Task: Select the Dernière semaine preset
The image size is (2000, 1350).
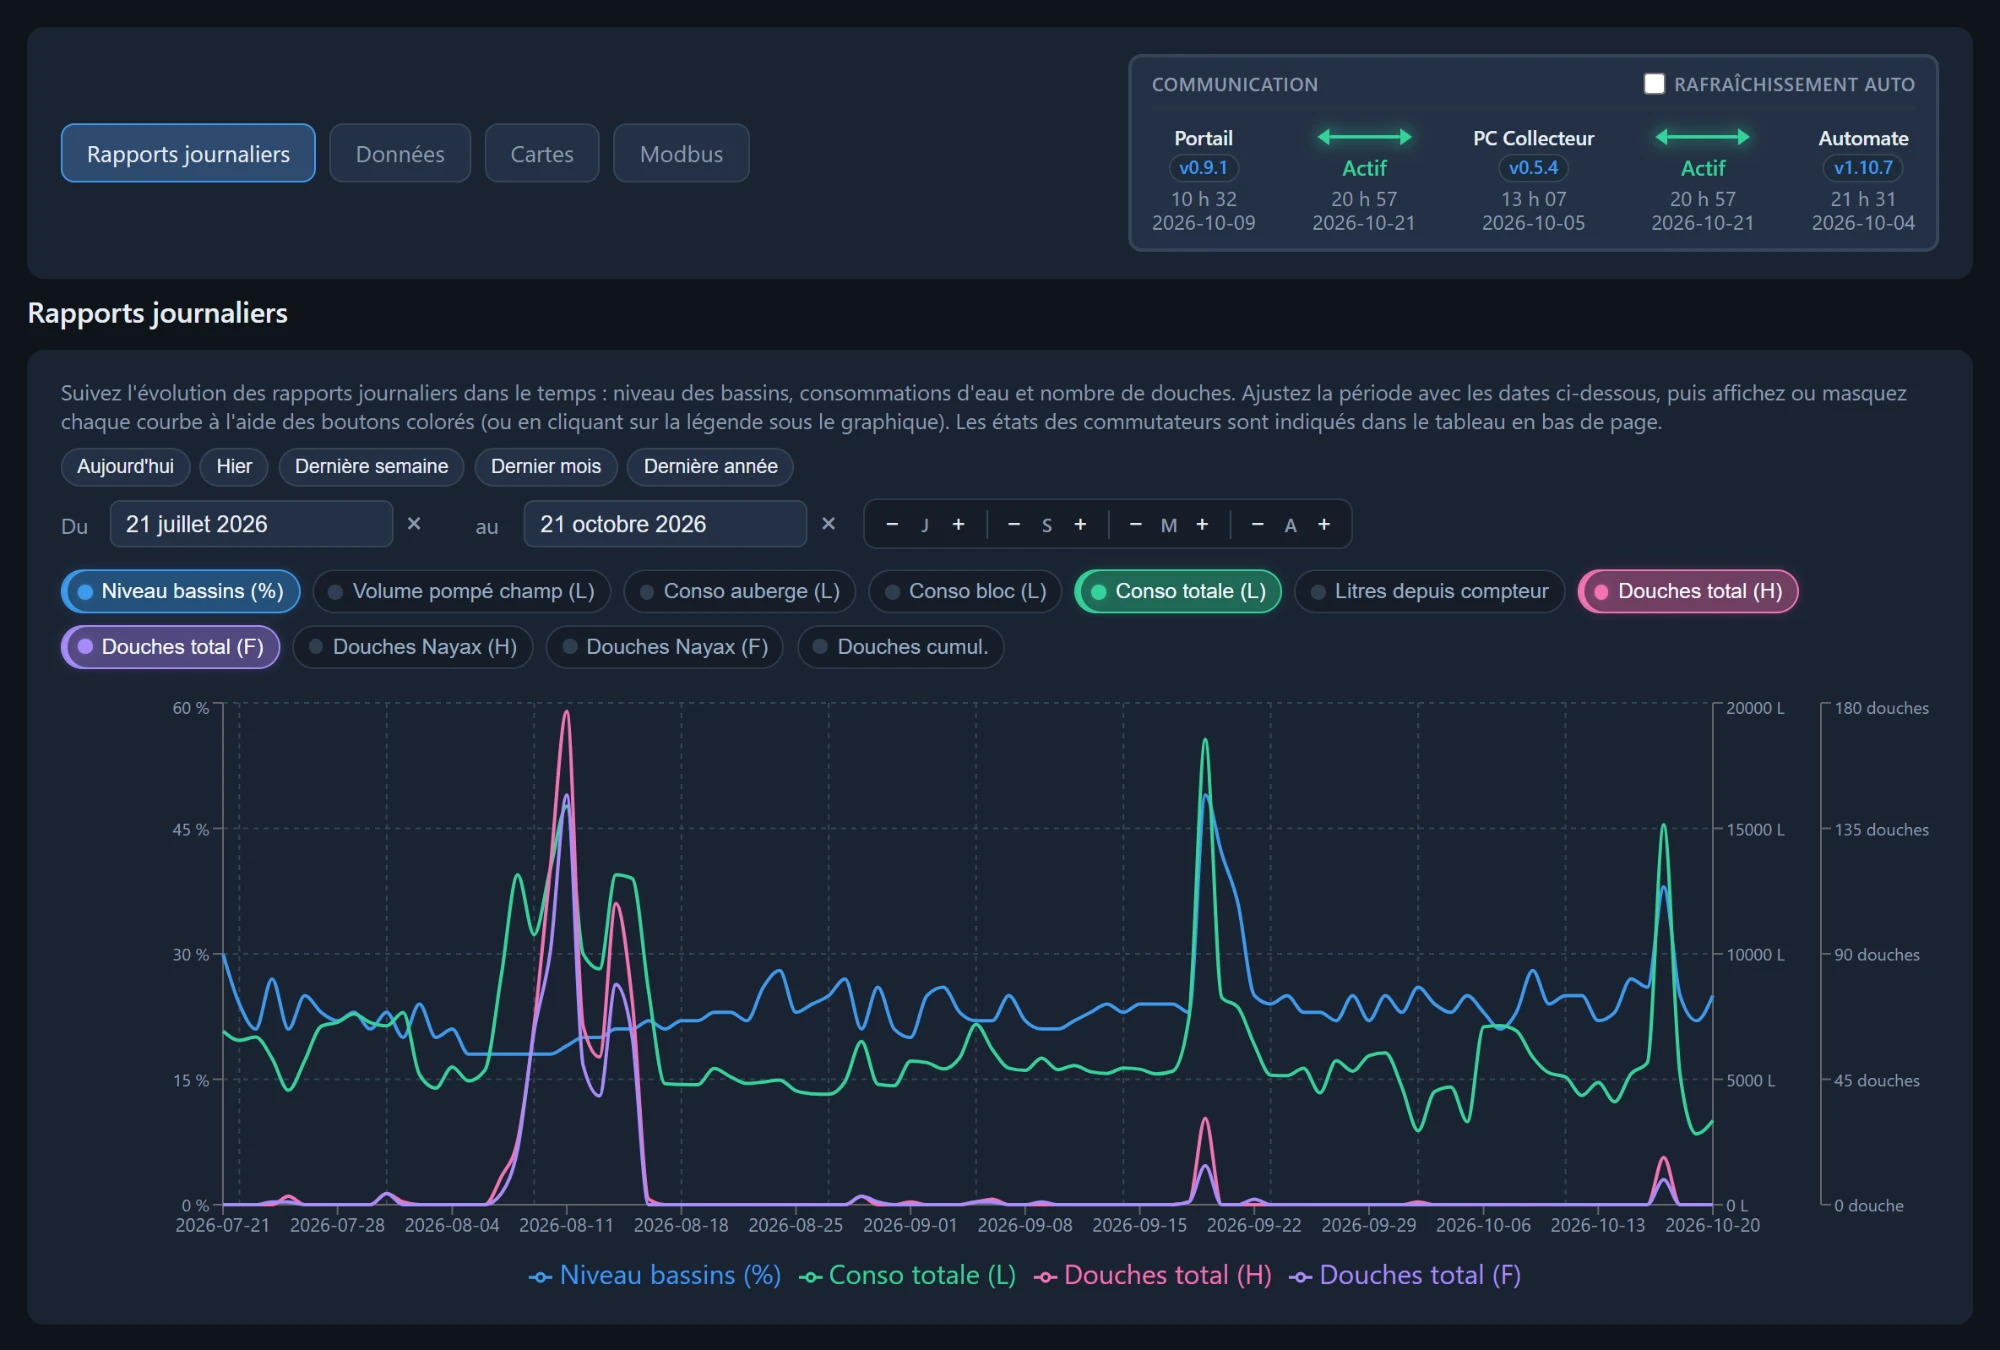Action: click(x=371, y=466)
